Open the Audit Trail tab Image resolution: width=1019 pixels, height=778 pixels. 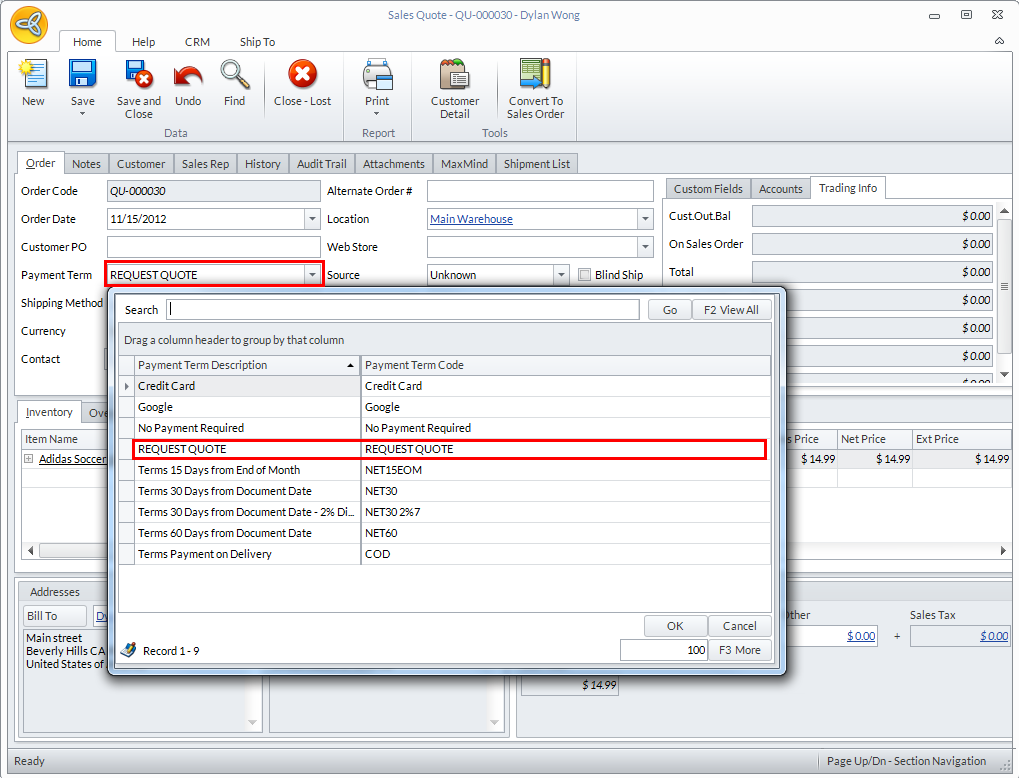pyautogui.click(x=321, y=164)
